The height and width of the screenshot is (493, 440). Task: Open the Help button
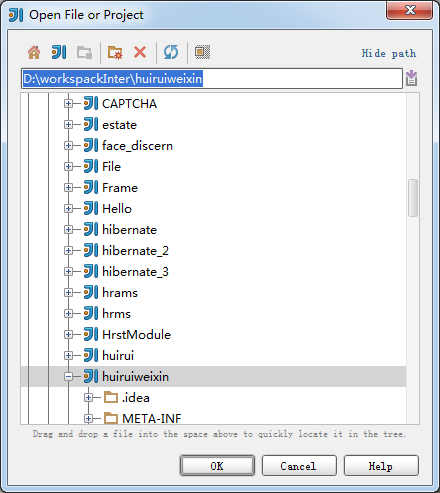[x=381, y=466]
